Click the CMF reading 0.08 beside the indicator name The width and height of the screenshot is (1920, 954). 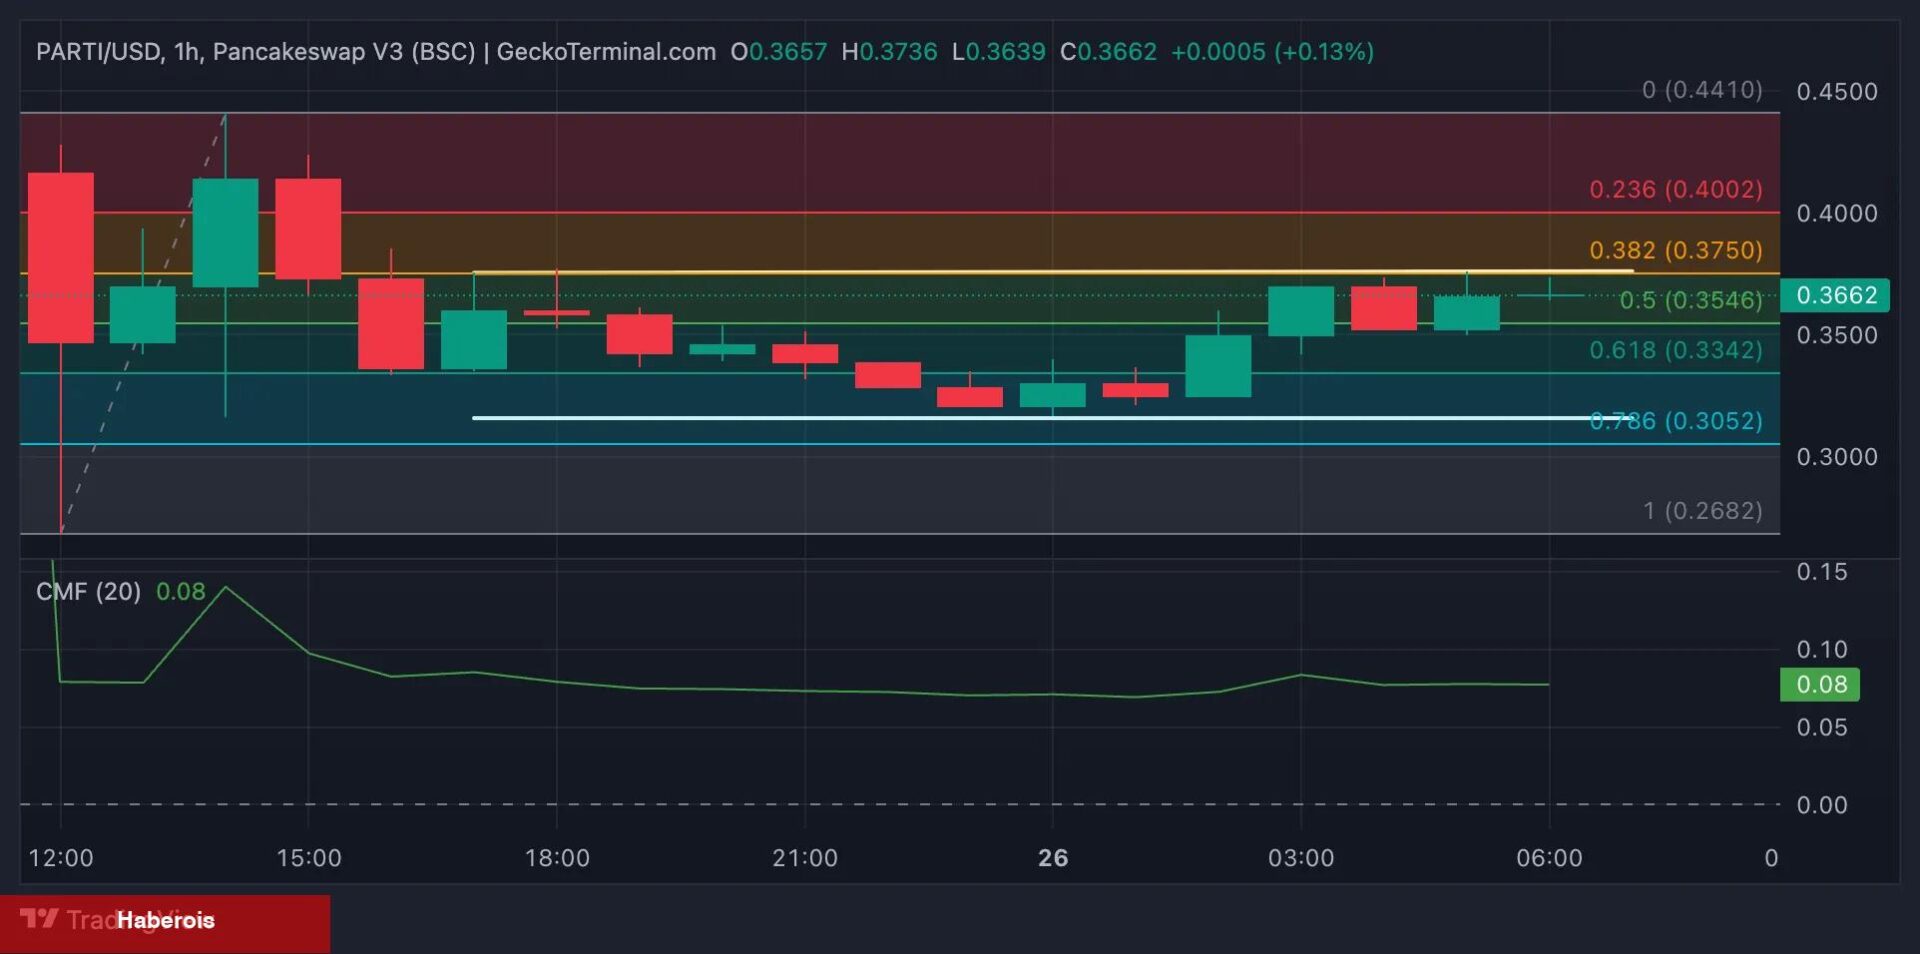181,591
